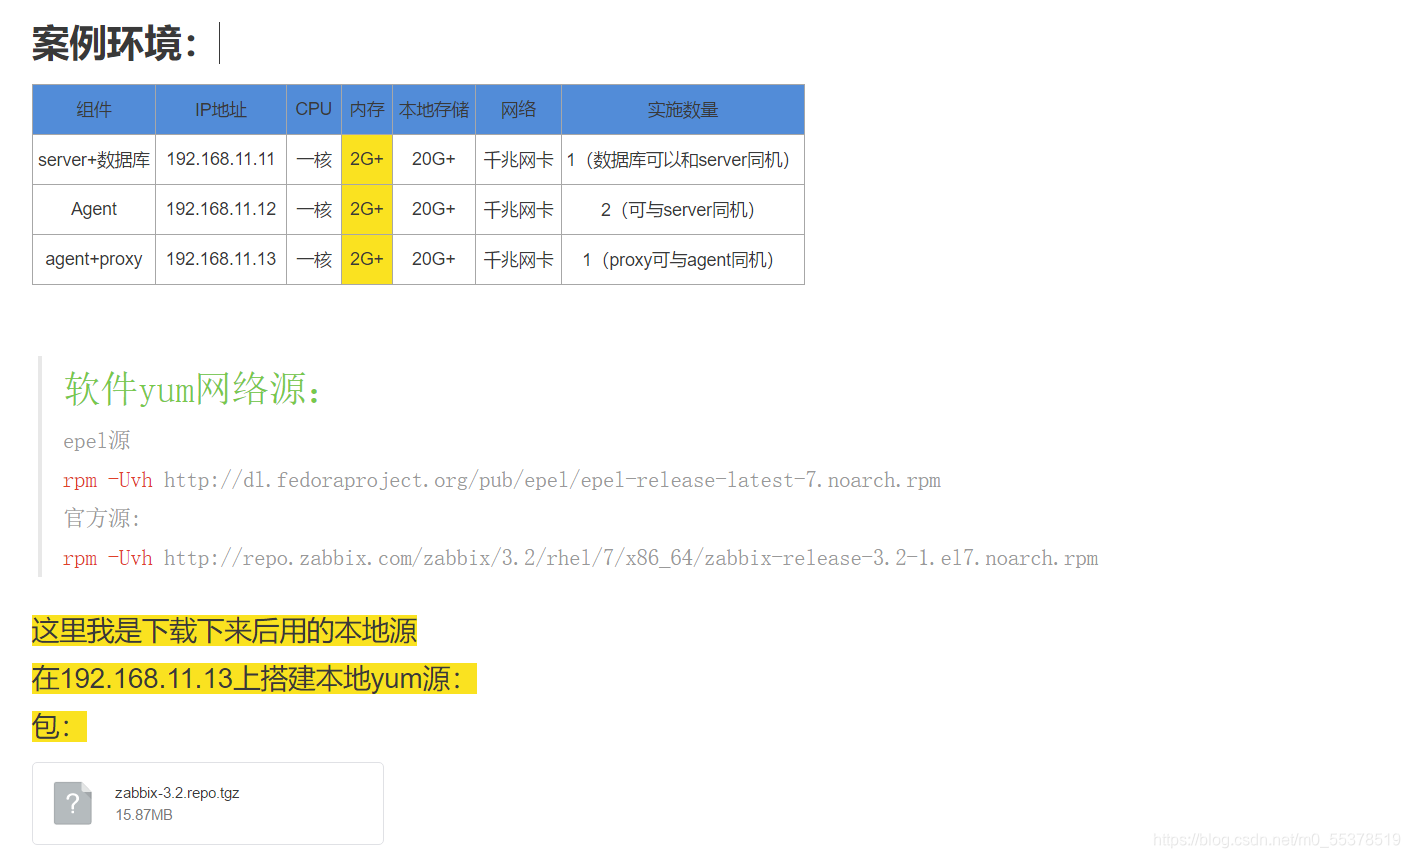This screenshot has height=858, width=1410.
Task: Click the IP地址 table header
Action: click(221, 110)
